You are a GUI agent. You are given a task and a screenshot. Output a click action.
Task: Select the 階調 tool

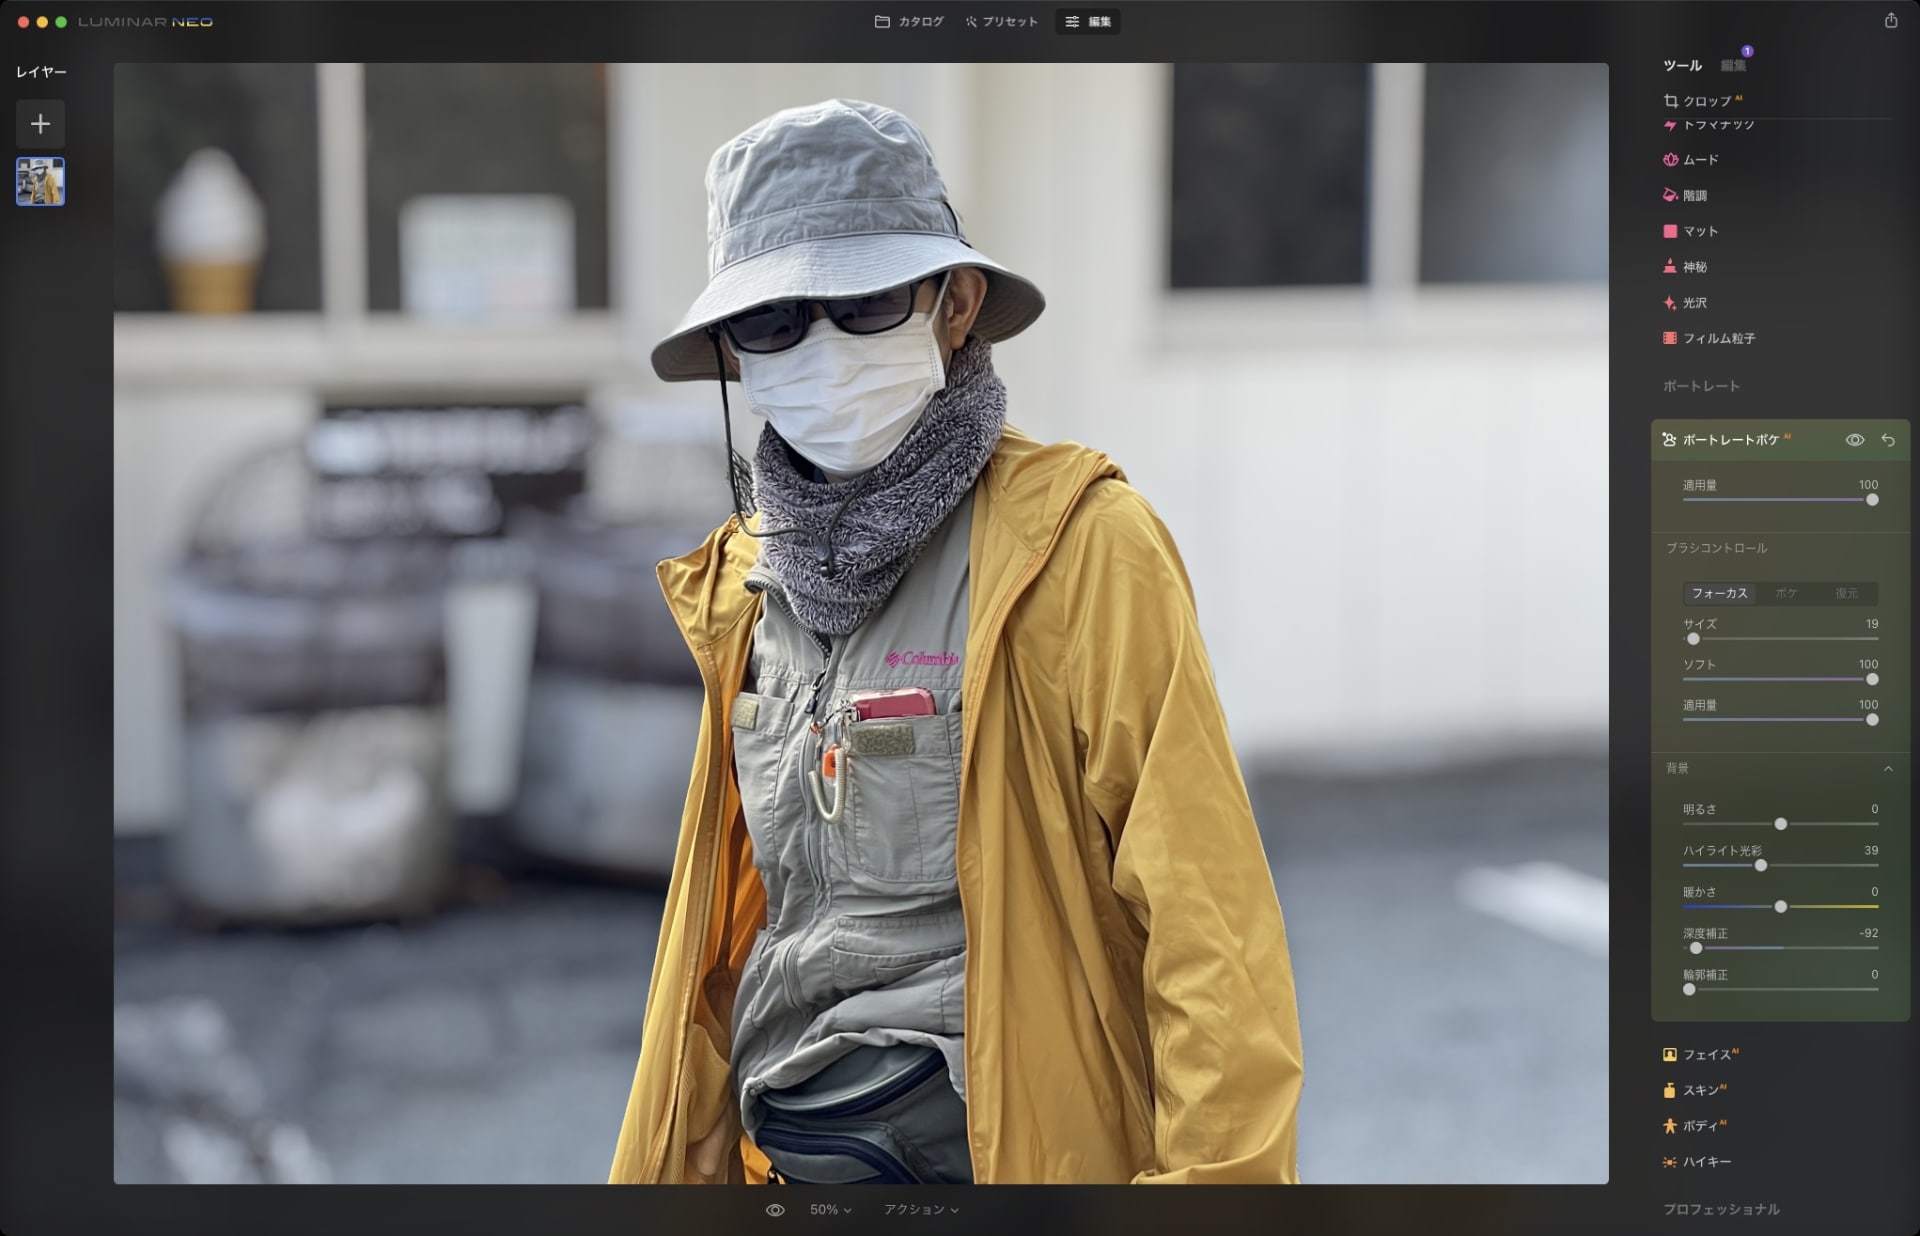1698,195
